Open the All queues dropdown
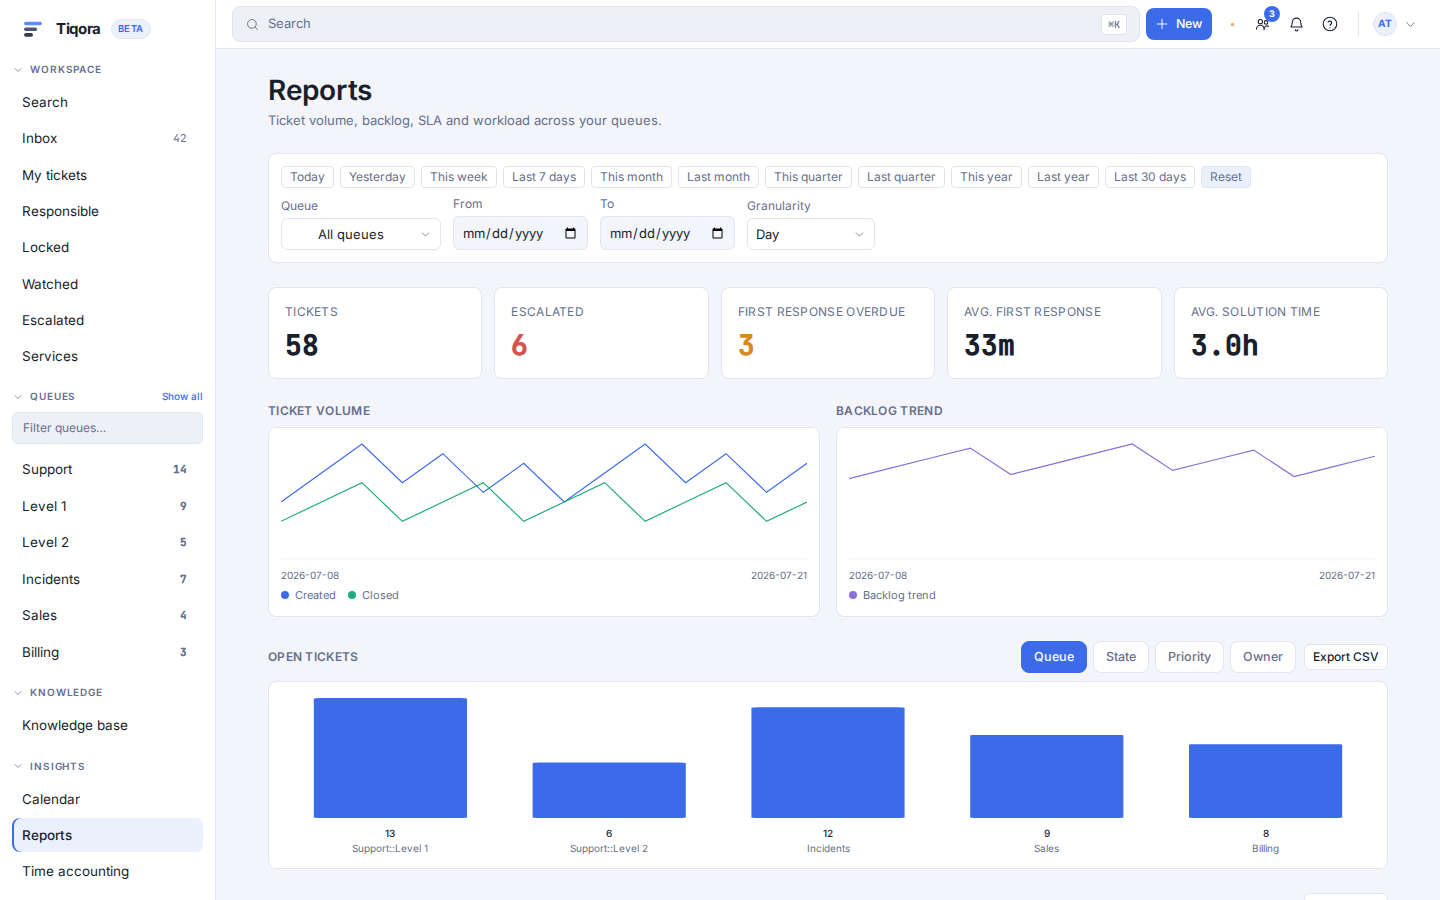The image size is (1440, 900). (361, 234)
